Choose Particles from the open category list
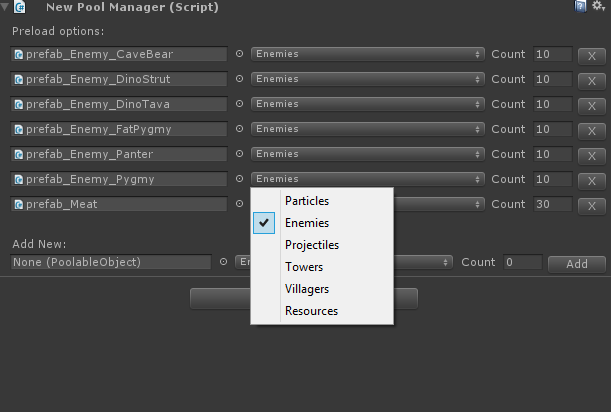The image size is (611, 412). (x=306, y=201)
